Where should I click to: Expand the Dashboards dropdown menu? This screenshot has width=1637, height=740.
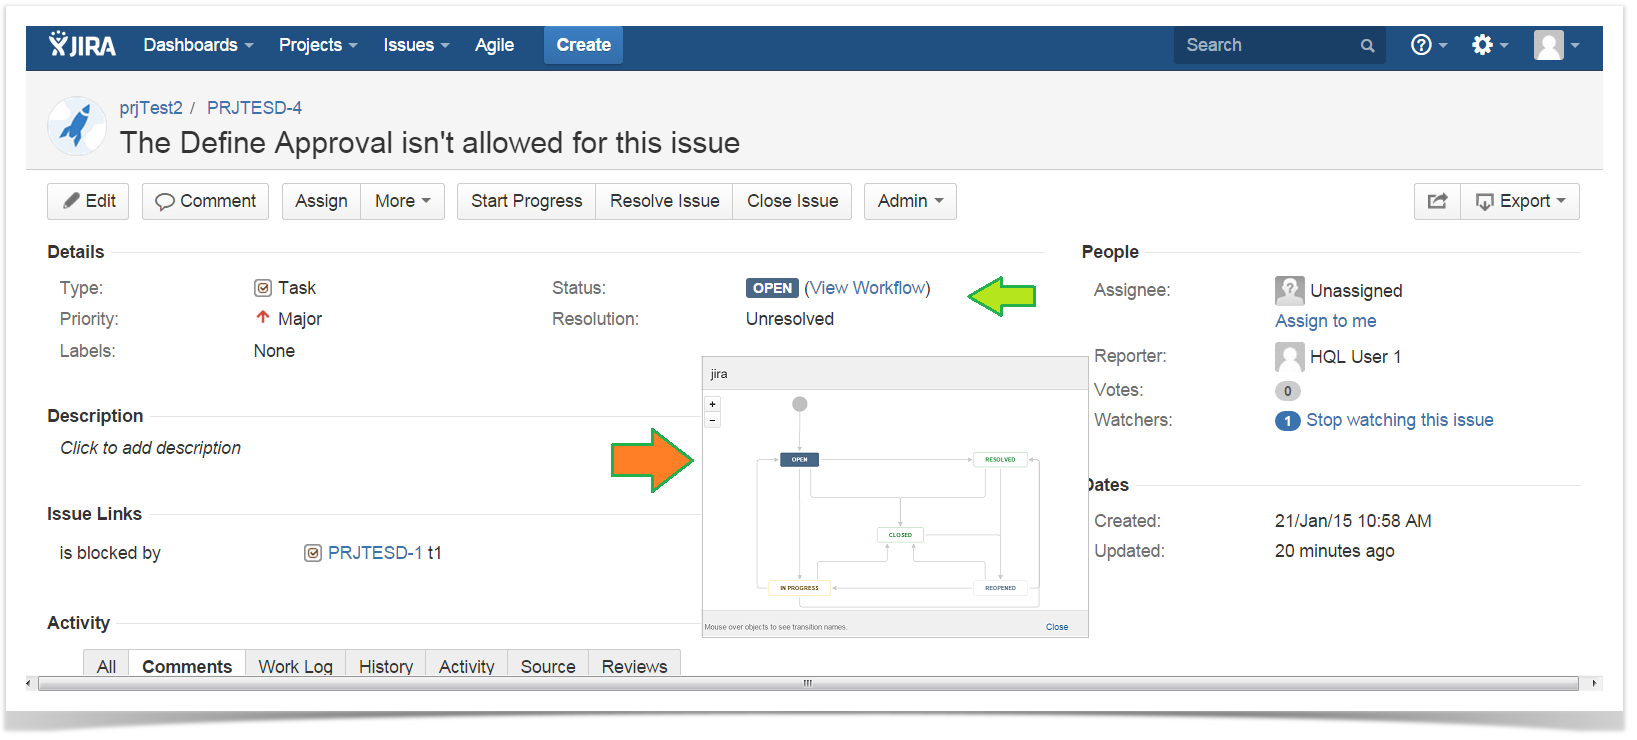pos(198,45)
